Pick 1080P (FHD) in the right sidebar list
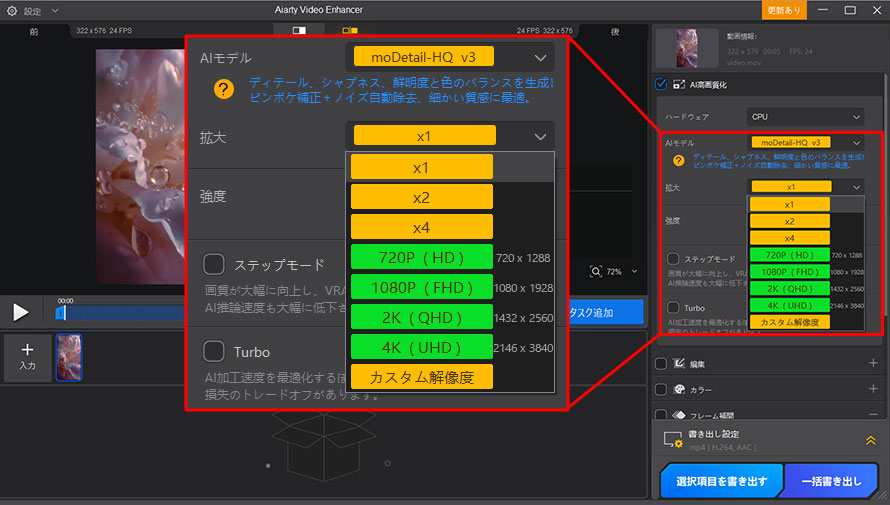890x505 pixels. [790, 272]
